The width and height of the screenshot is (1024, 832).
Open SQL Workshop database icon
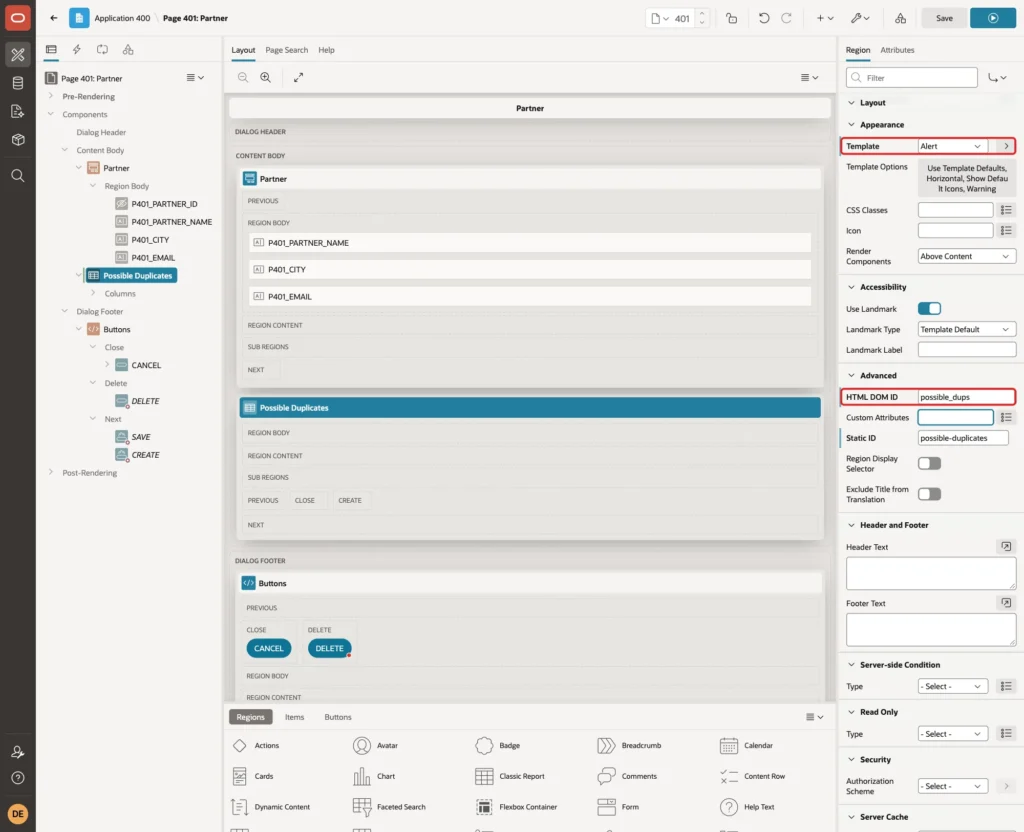click(x=18, y=83)
